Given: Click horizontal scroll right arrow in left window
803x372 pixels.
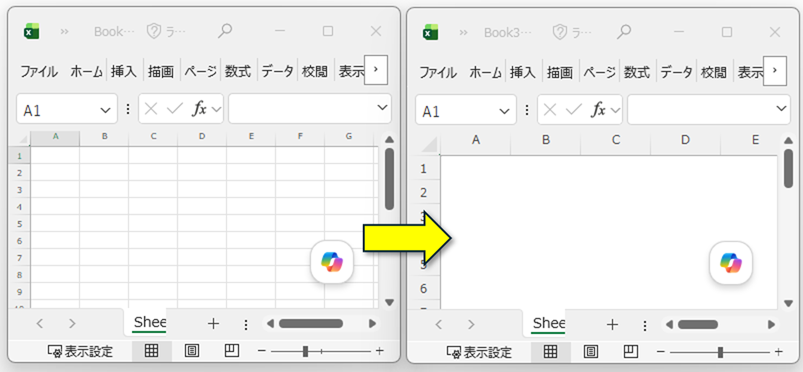Looking at the screenshot, I should tap(372, 324).
